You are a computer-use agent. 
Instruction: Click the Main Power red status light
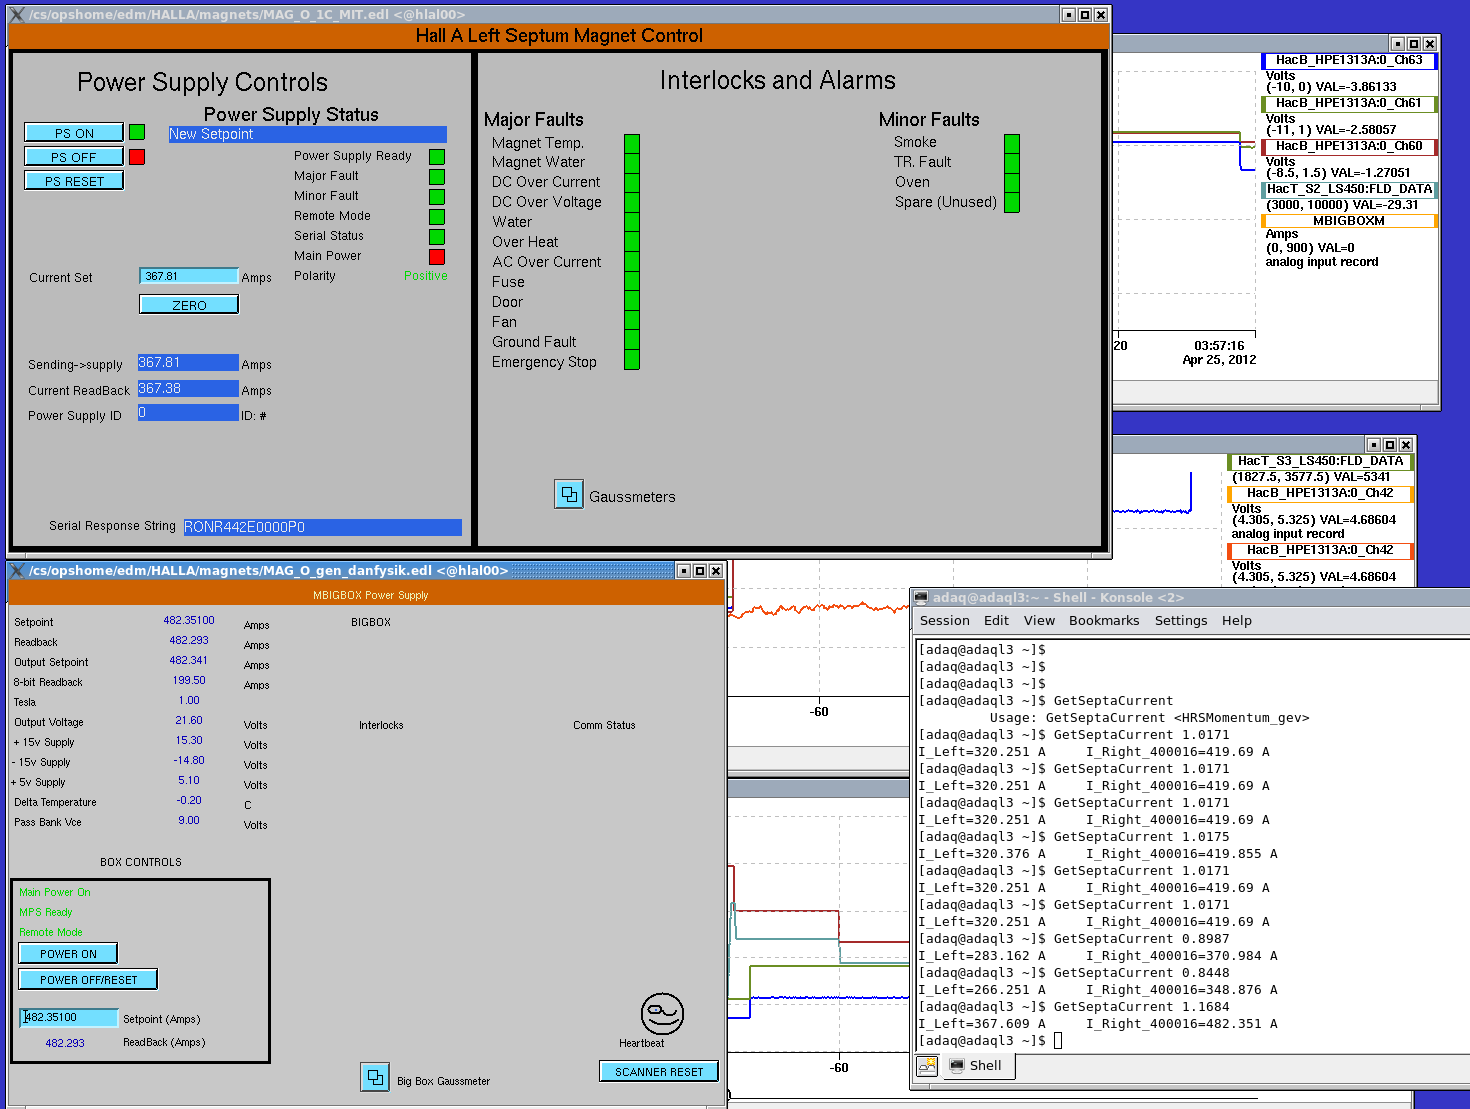[x=437, y=256]
